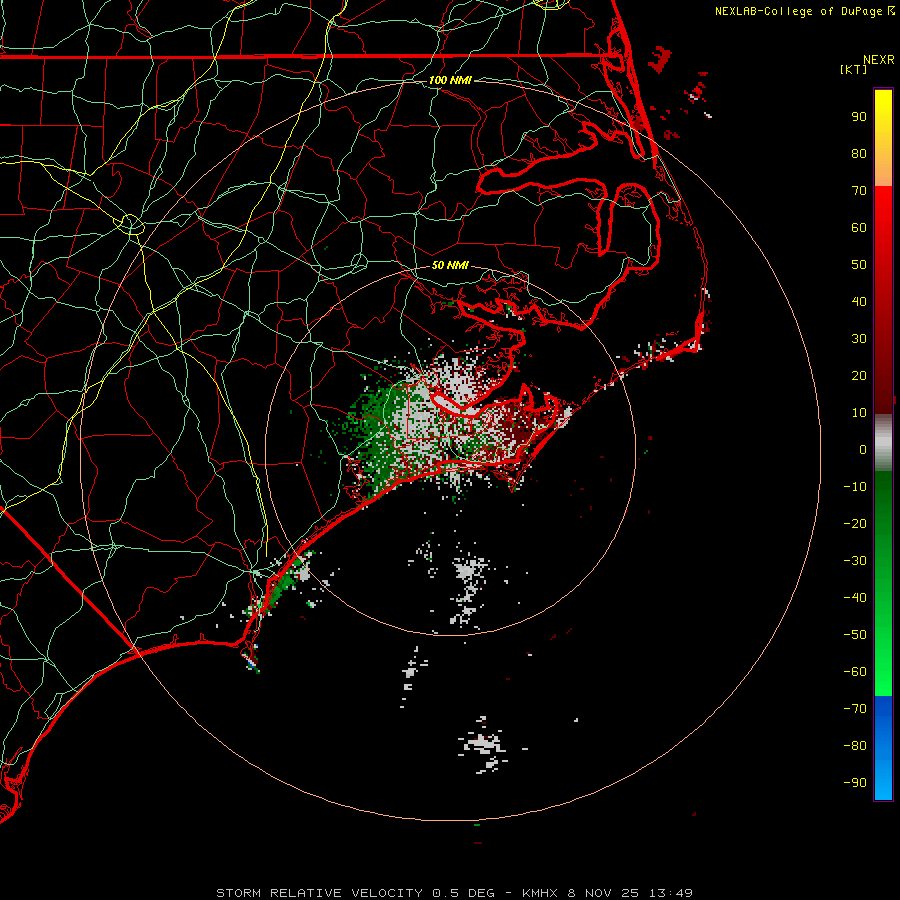Click the [KT] units label
Screen dimensions: 900x900
(x=854, y=69)
